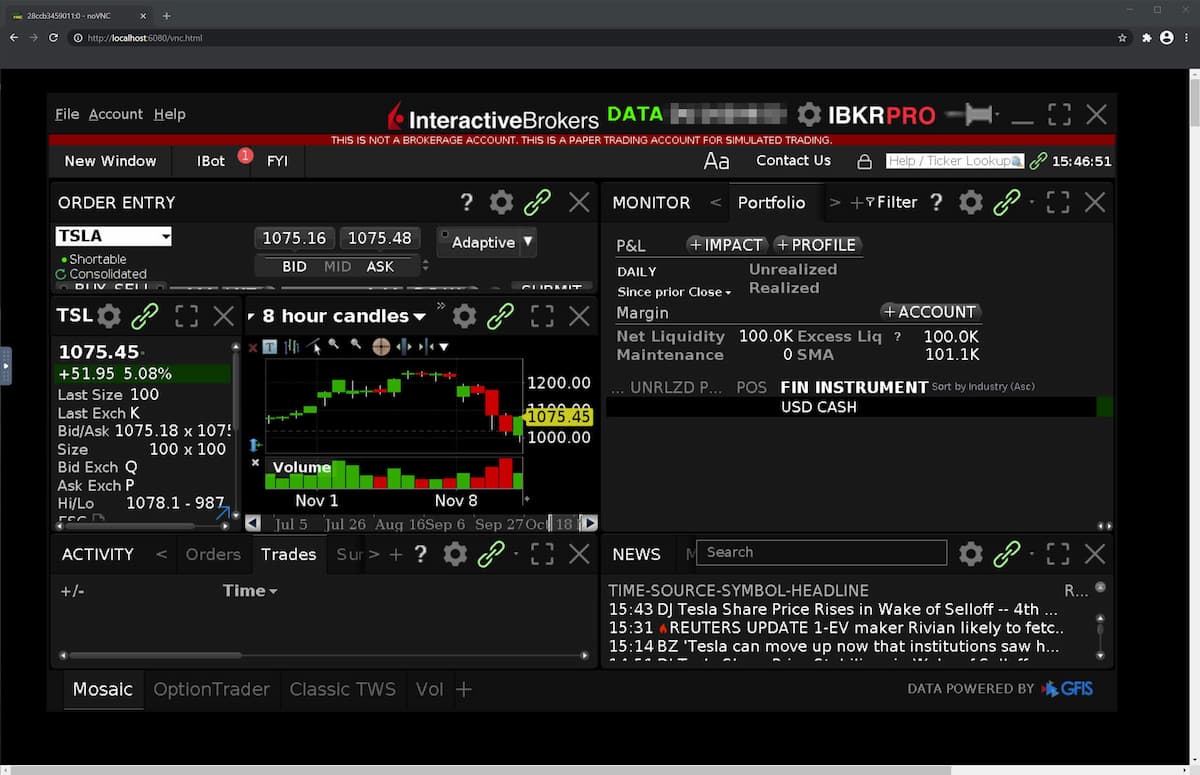This screenshot has height=775, width=1200.
Task: Click chart timeline scroll right arrow
Action: [589, 523]
